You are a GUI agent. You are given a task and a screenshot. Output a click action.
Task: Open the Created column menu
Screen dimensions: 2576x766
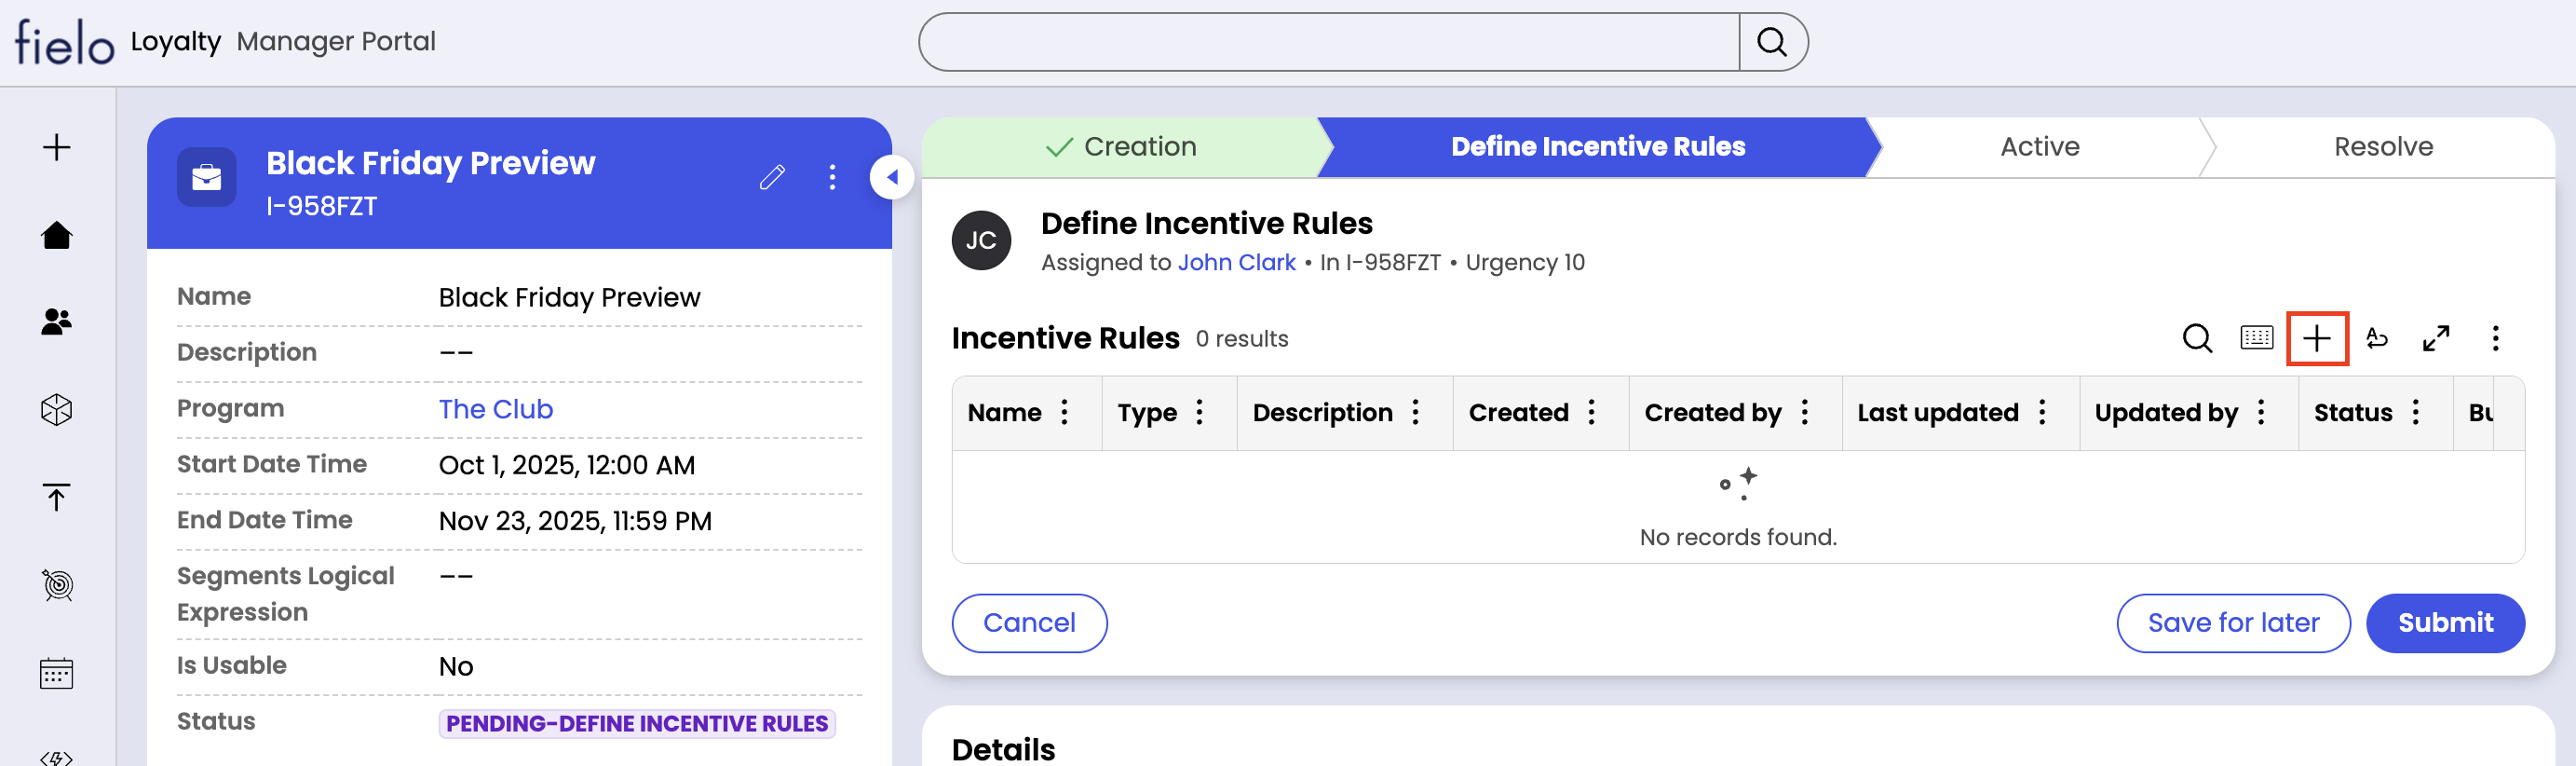(1592, 412)
